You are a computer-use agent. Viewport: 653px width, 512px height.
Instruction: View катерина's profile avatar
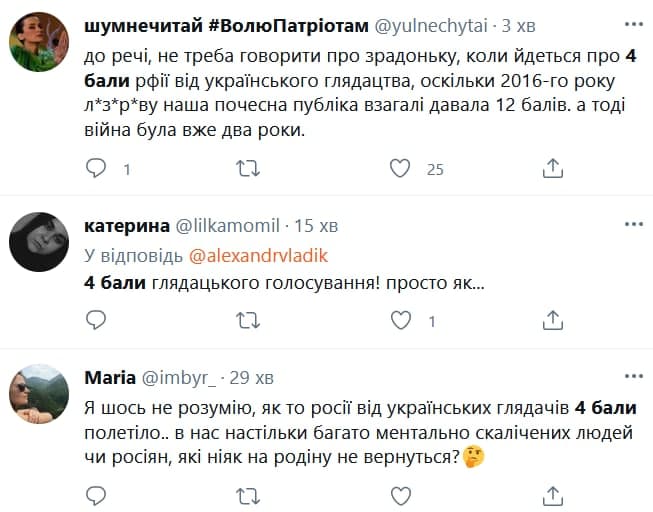[x=38, y=241]
